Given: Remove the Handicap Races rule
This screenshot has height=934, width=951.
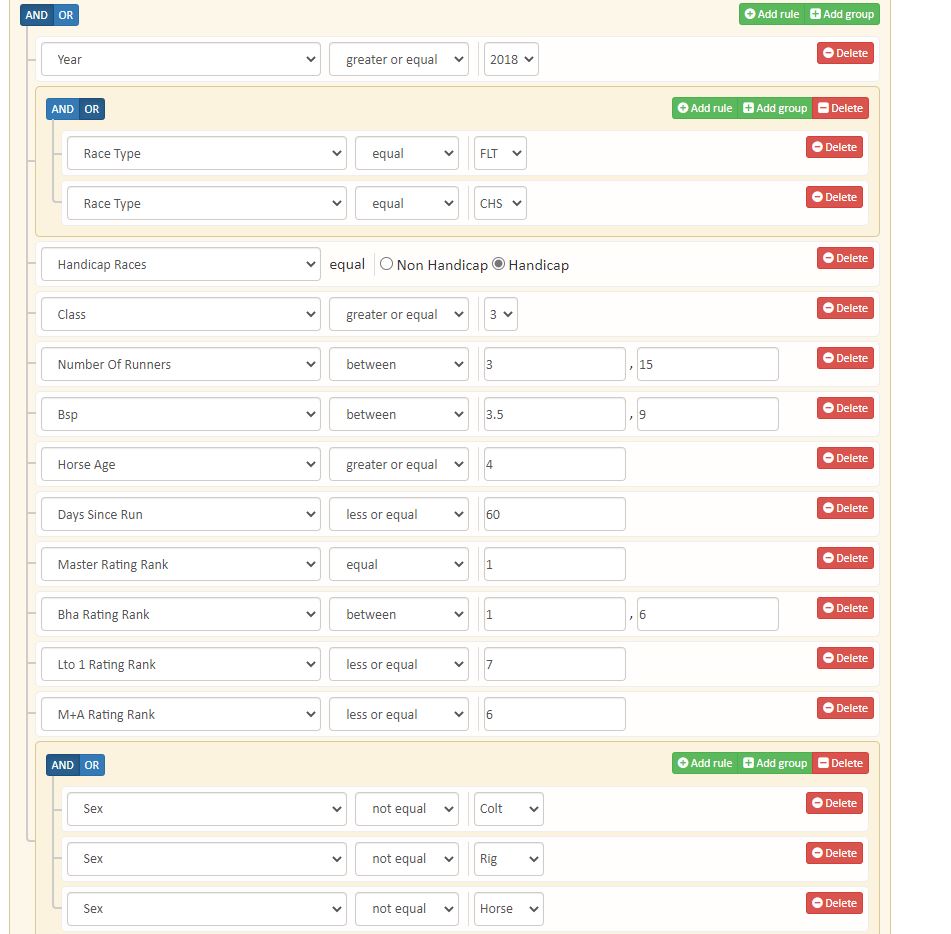Looking at the screenshot, I should coord(845,258).
